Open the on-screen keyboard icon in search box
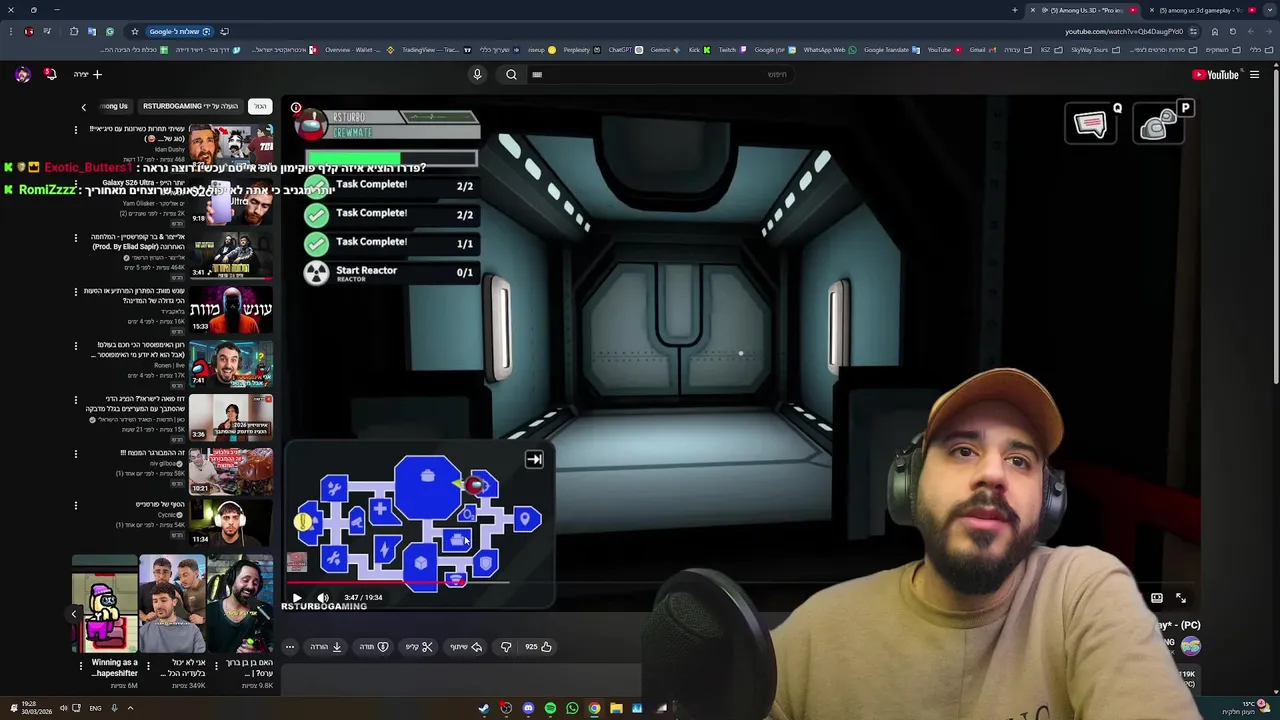This screenshot has width=1280, height=720. pyautogui.click(x=537, y=74)
